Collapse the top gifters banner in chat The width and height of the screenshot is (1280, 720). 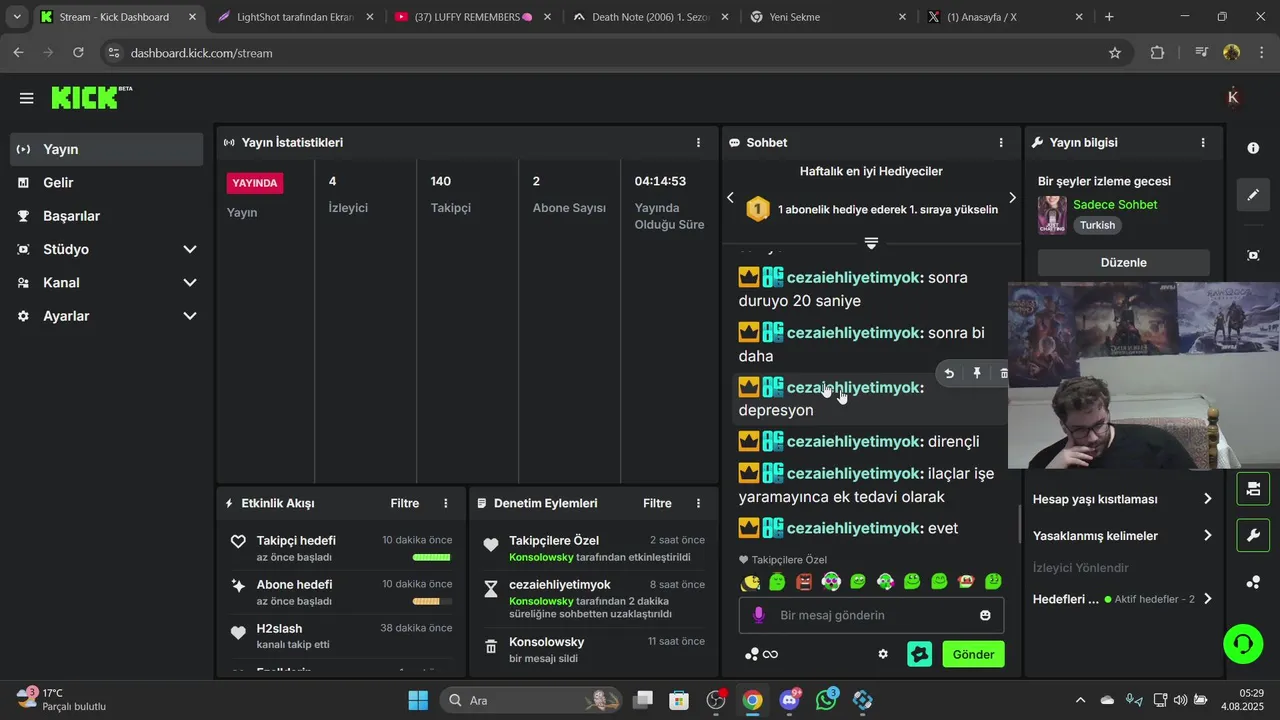871,243
